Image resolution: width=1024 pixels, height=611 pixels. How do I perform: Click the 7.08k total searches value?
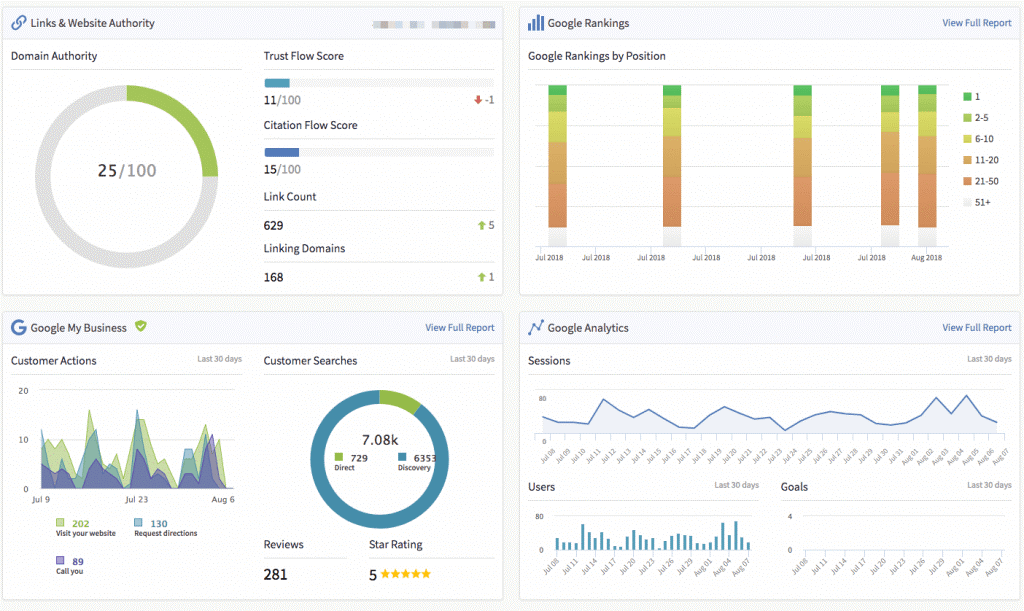(380, 440)
